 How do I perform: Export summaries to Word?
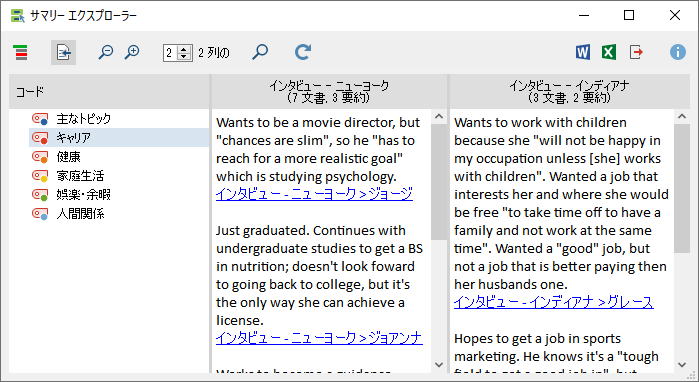(x=583, y=52)
